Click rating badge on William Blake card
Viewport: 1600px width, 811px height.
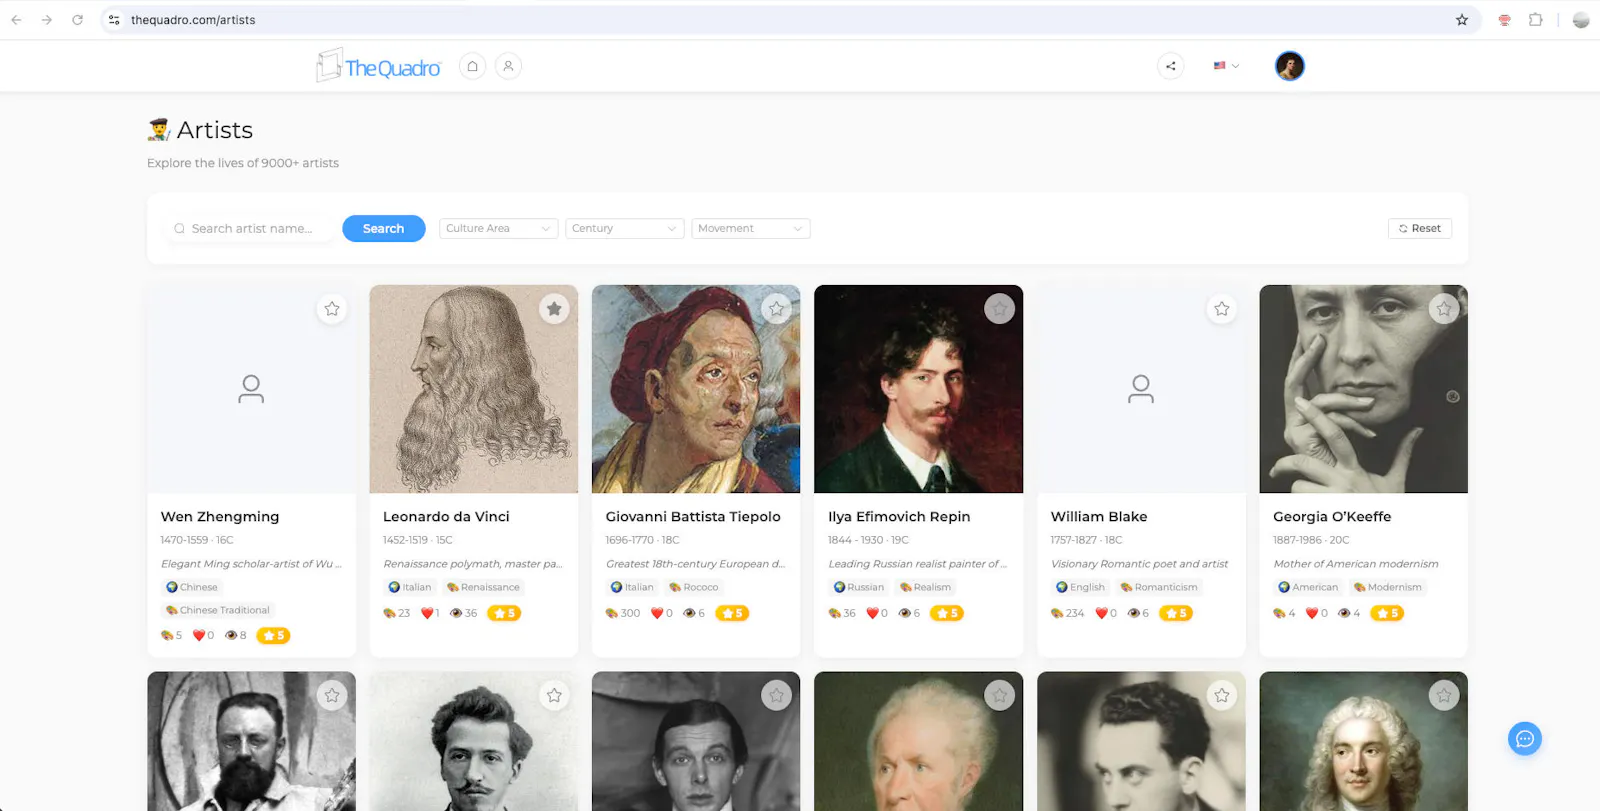tap(1176, 613)
